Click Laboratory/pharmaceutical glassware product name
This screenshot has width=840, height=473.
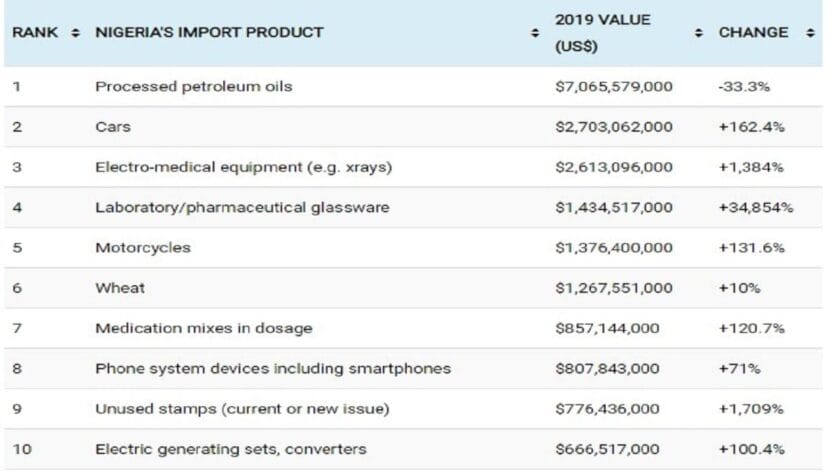tap(242, 208)
